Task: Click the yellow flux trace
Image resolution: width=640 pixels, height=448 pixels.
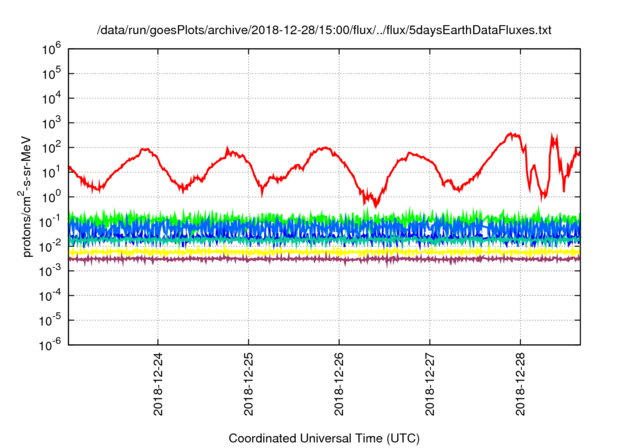Action: [x=324, y=252]
